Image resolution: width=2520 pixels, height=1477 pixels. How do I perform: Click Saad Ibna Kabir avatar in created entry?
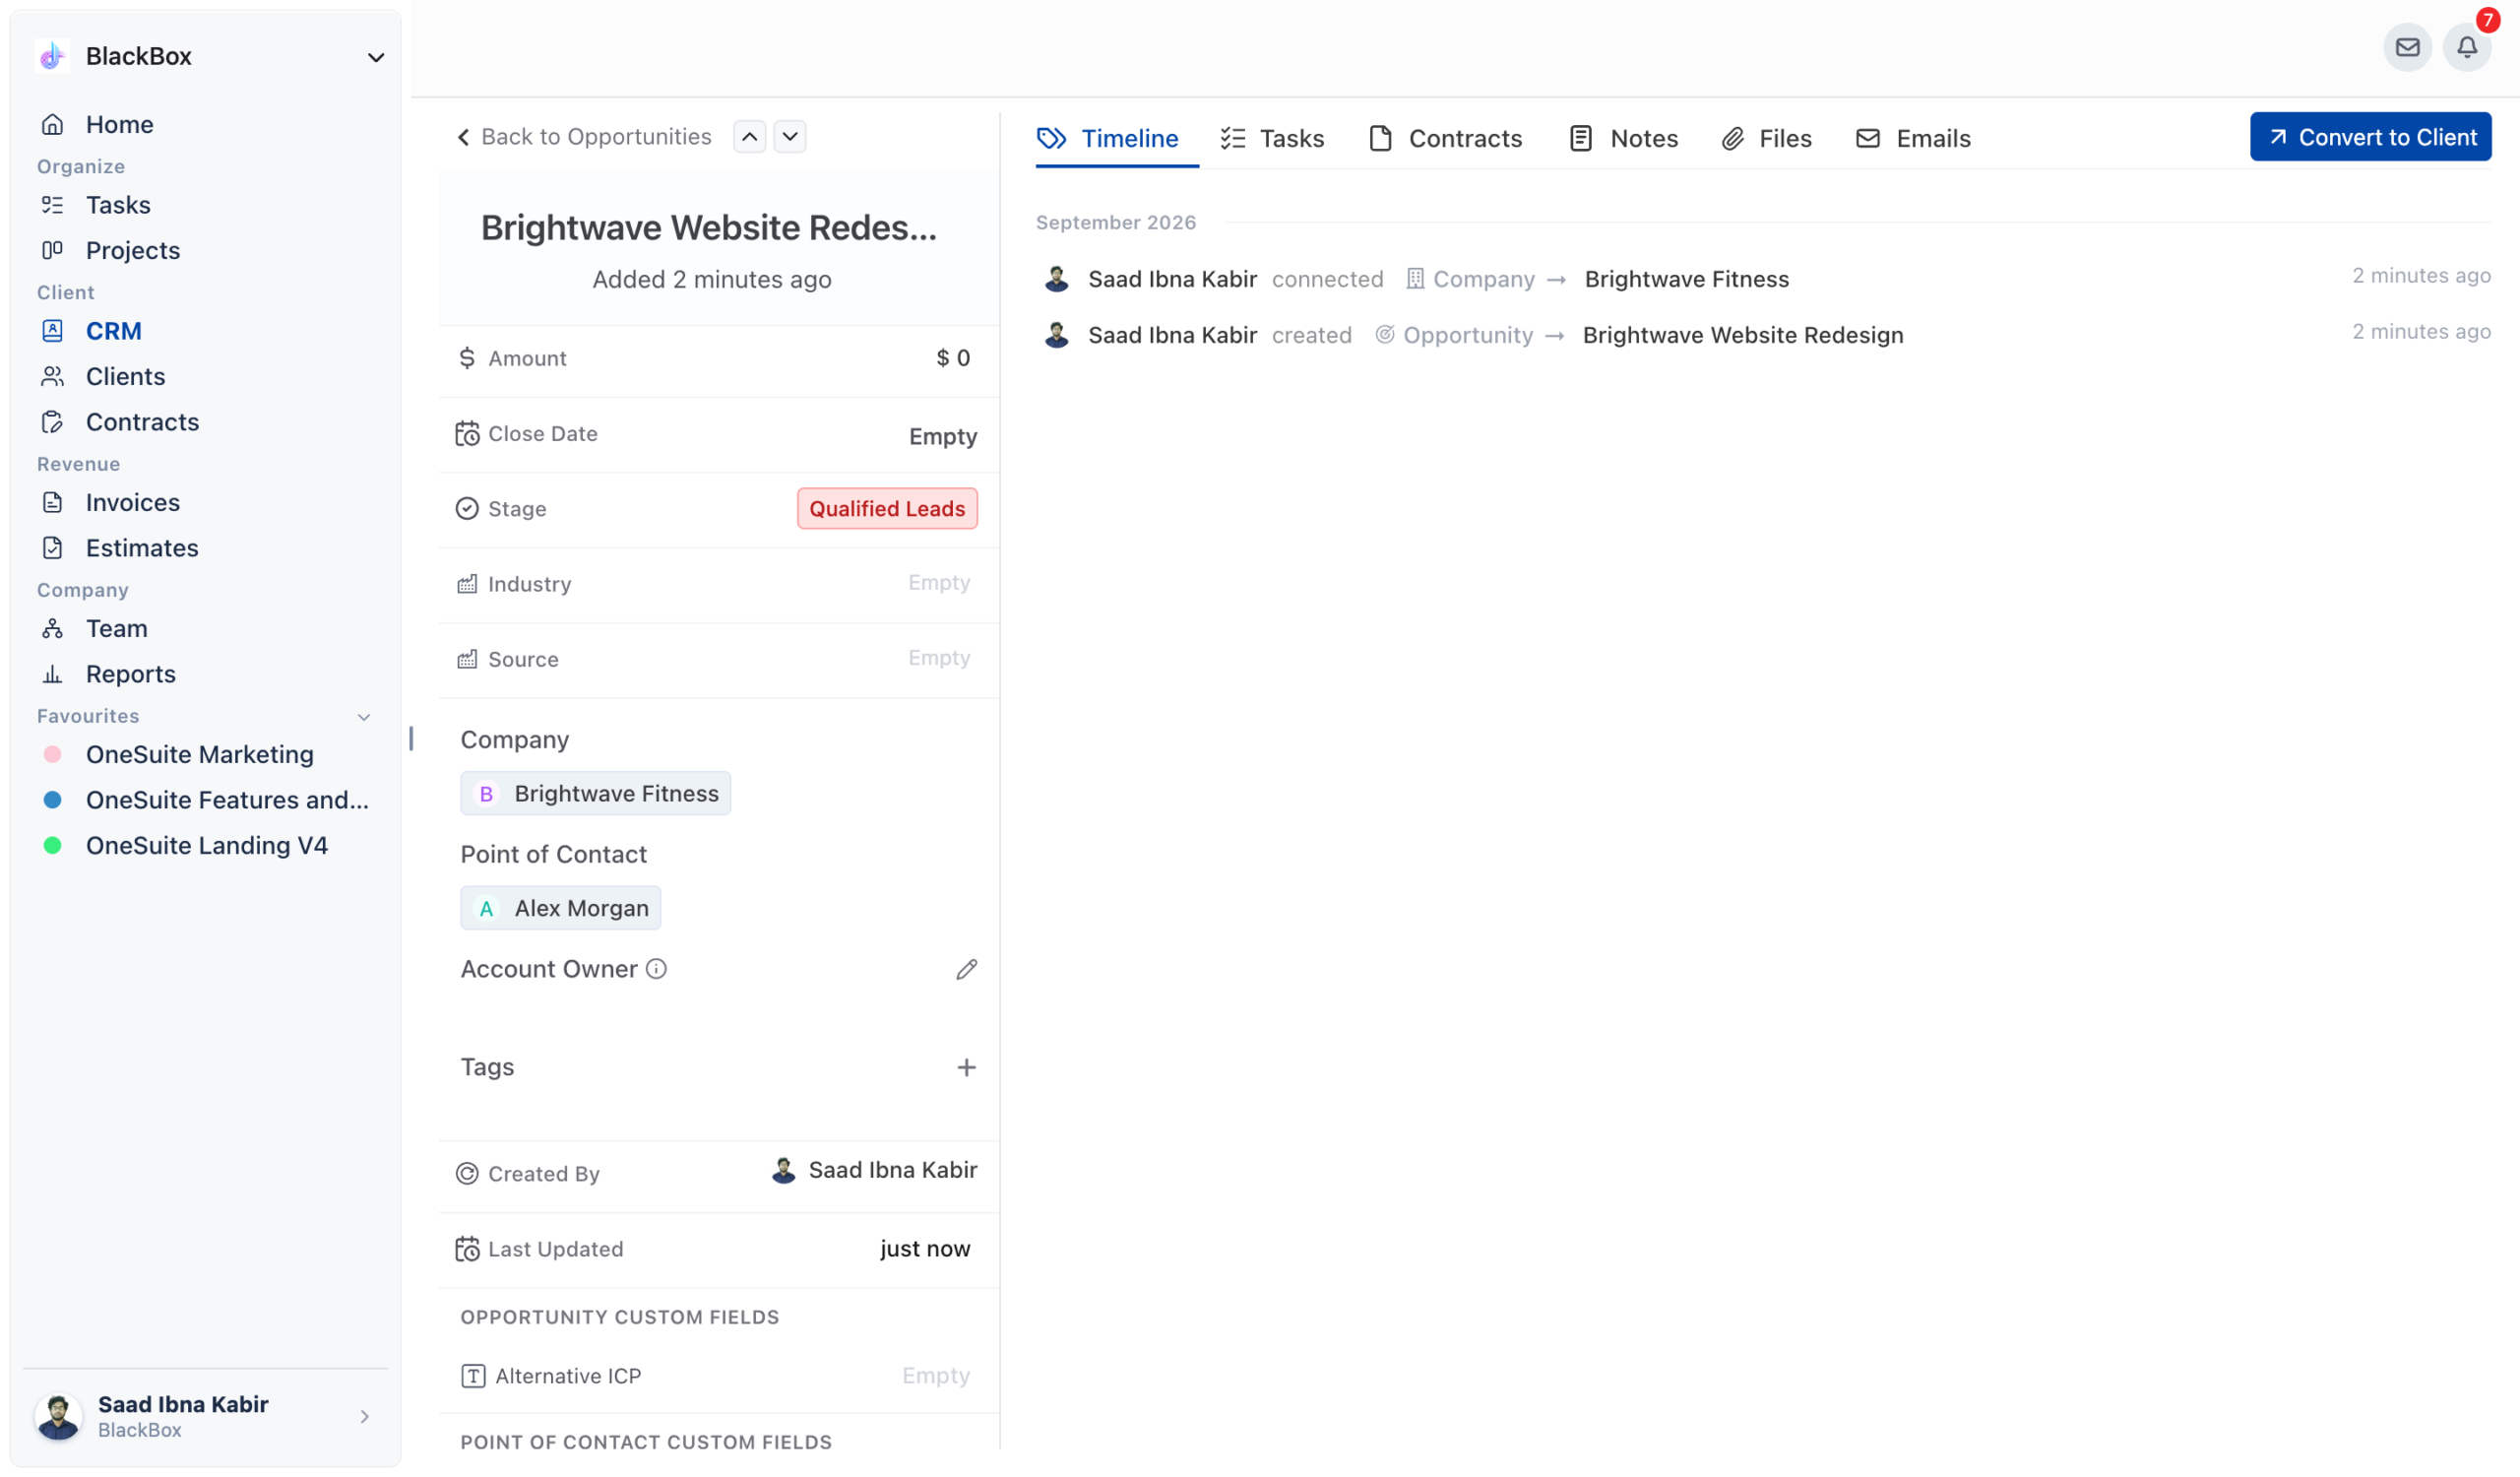point(1056,335)
